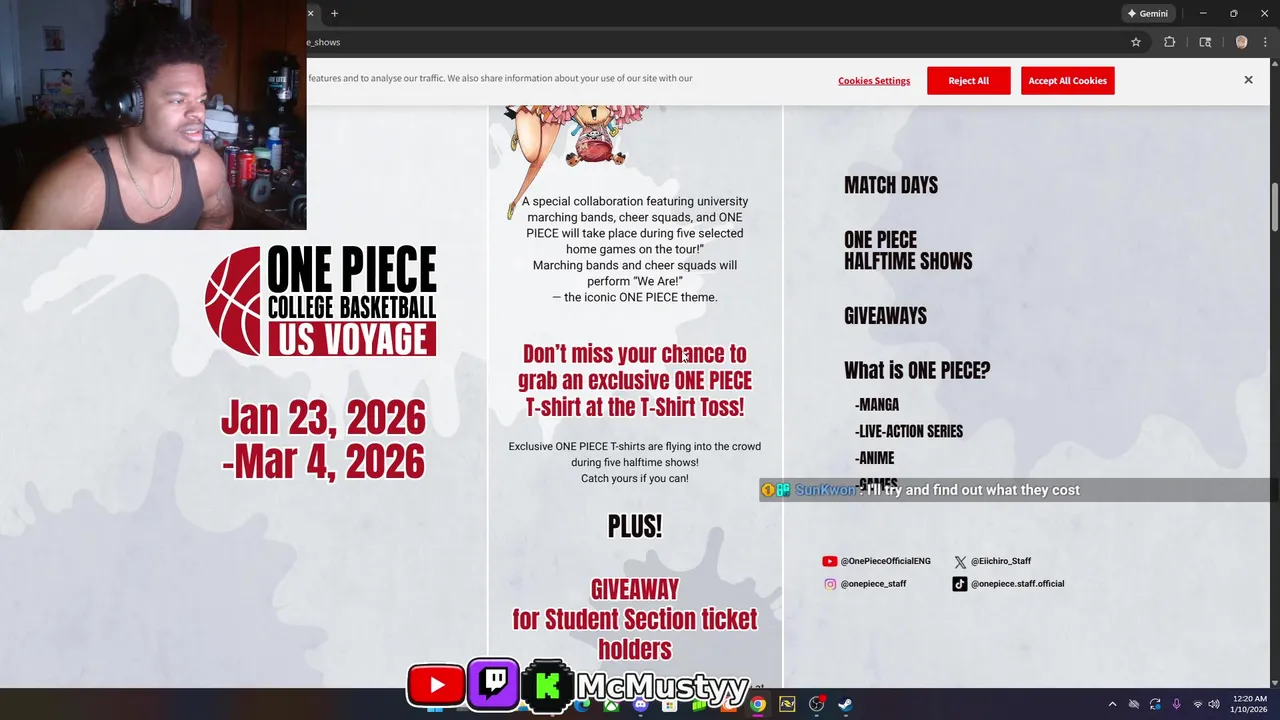This screenshot has width=1280, height=720.
Task: Click the microphone icon in the tray
Action: point(1176,704)
